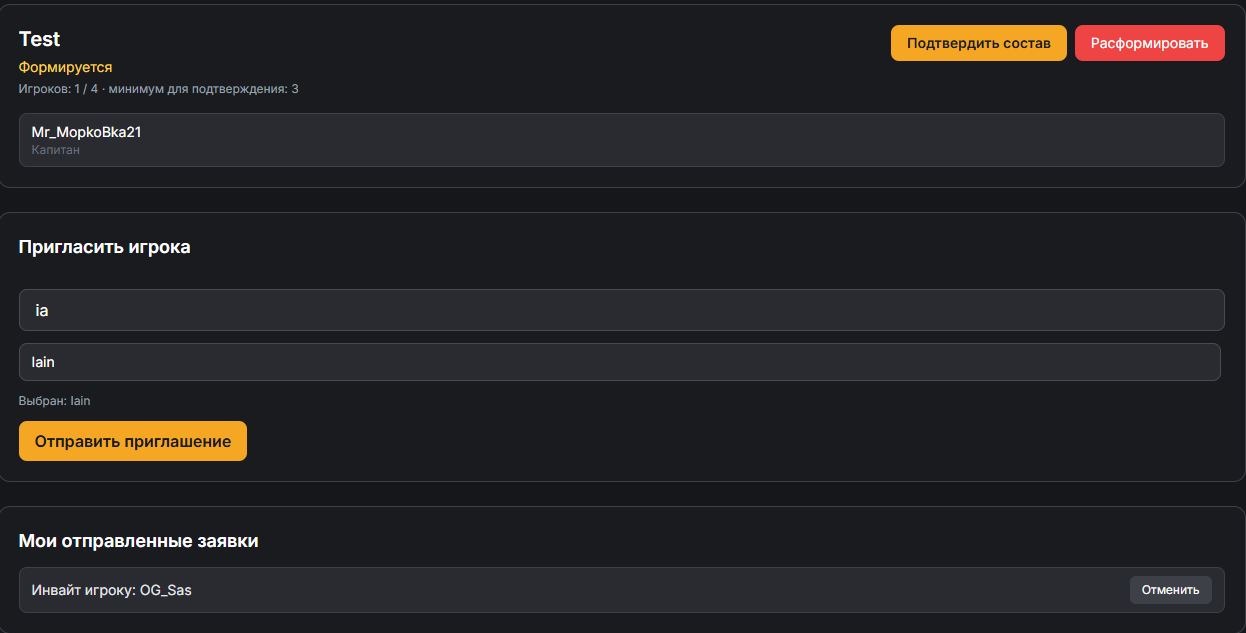Click the "Выбран:" selected player label
This screenshot has width=1246, height=633.
click(x=42, y=401)
